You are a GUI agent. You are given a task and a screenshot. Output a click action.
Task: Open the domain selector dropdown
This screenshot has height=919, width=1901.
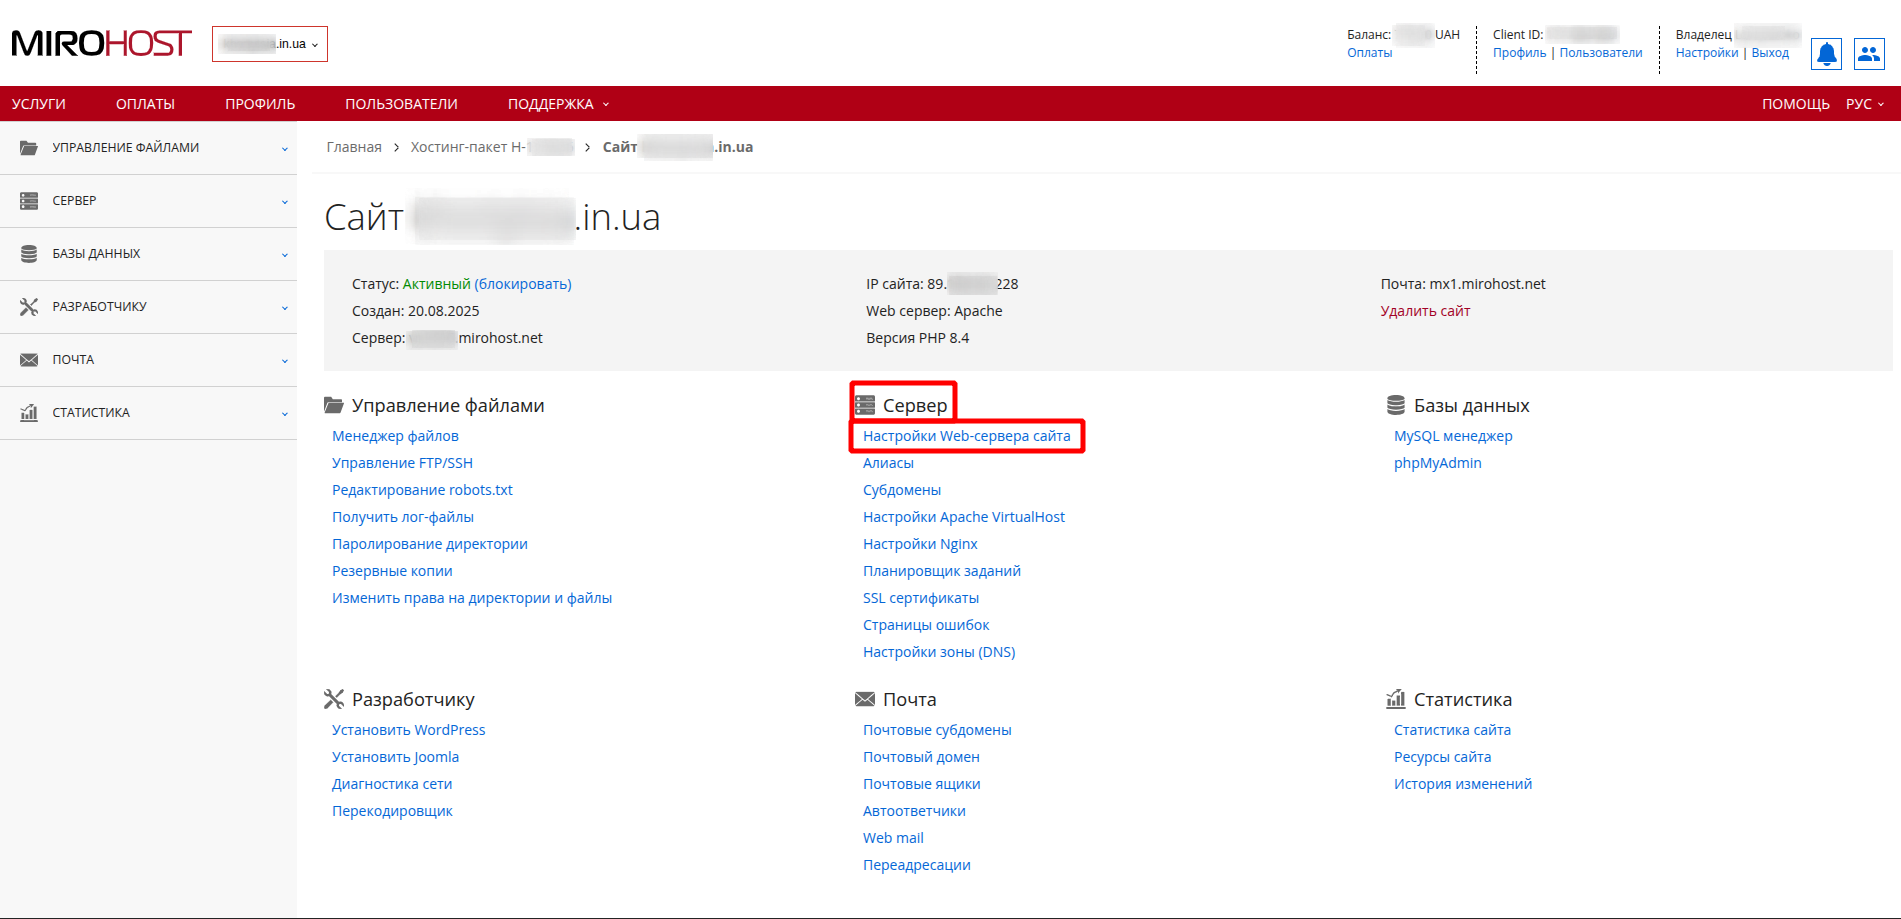pos(270,44)
